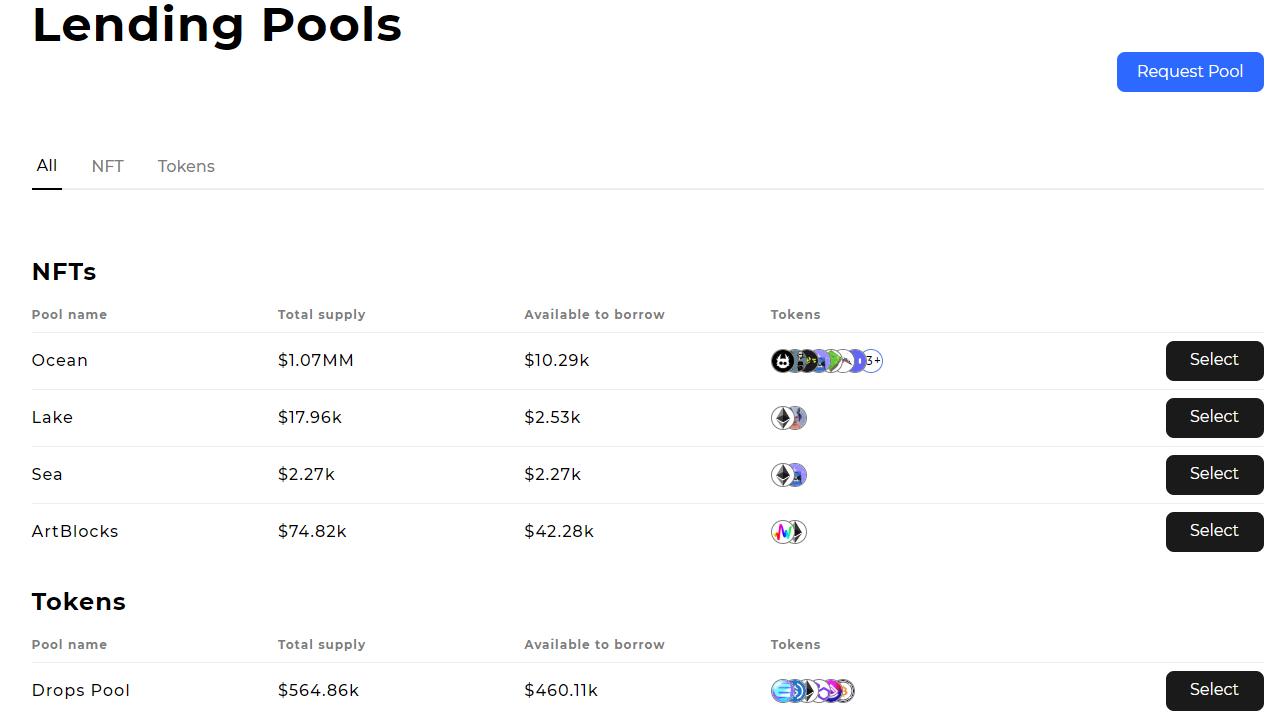The height and width of the screenshot is (724, 1284).
Task: Click the "3+" more tokens badge in Ocean row
Action: (872, 361)
